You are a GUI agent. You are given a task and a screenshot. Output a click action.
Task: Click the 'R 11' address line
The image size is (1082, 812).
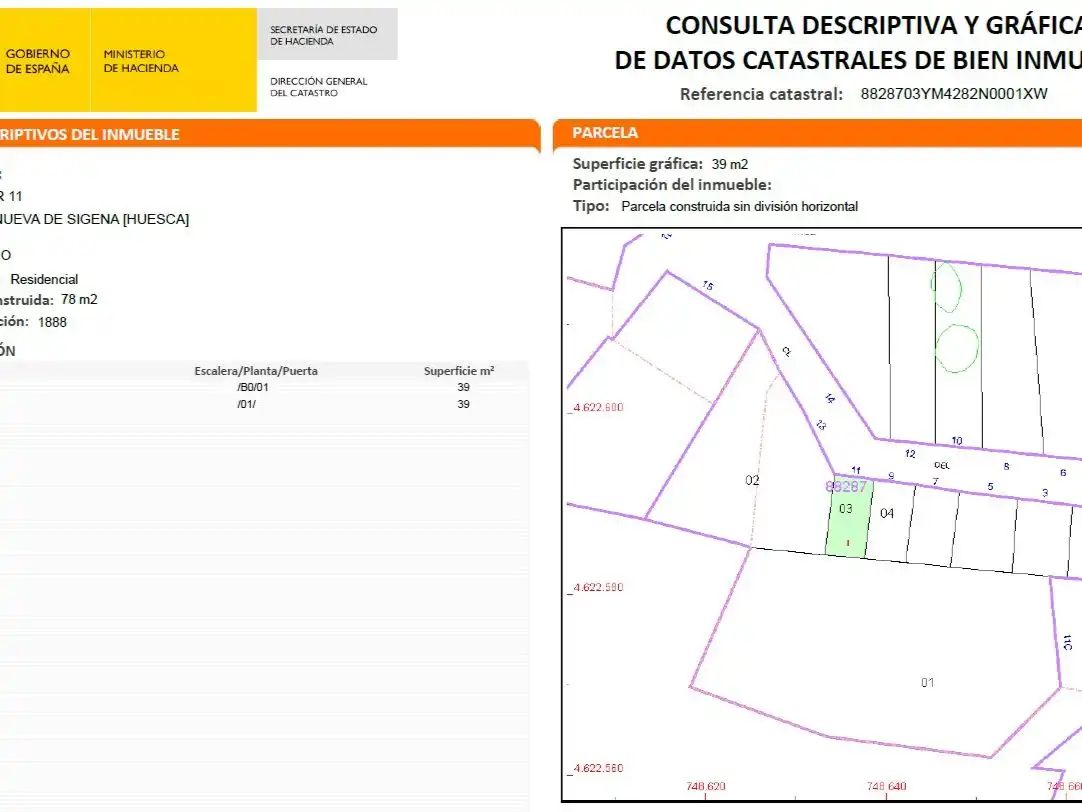point(11,197)
